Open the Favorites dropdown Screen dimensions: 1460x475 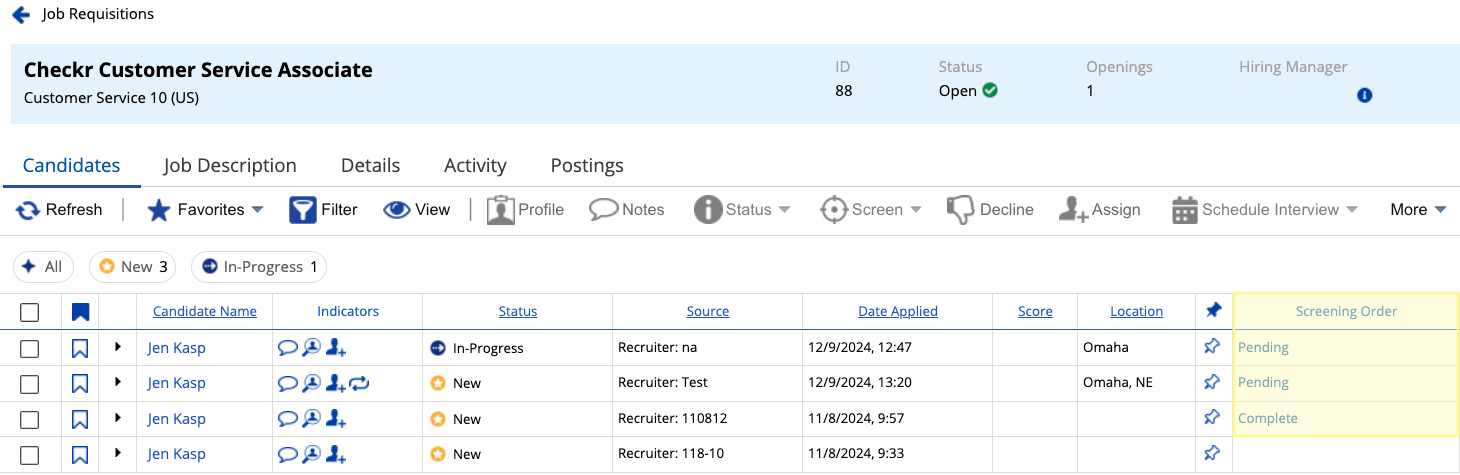coord(205,210)
